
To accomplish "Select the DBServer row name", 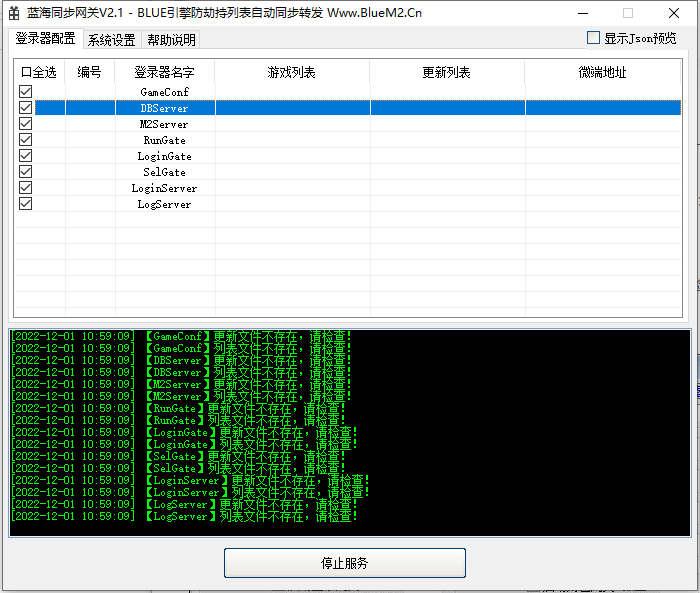I will (164, 108).
